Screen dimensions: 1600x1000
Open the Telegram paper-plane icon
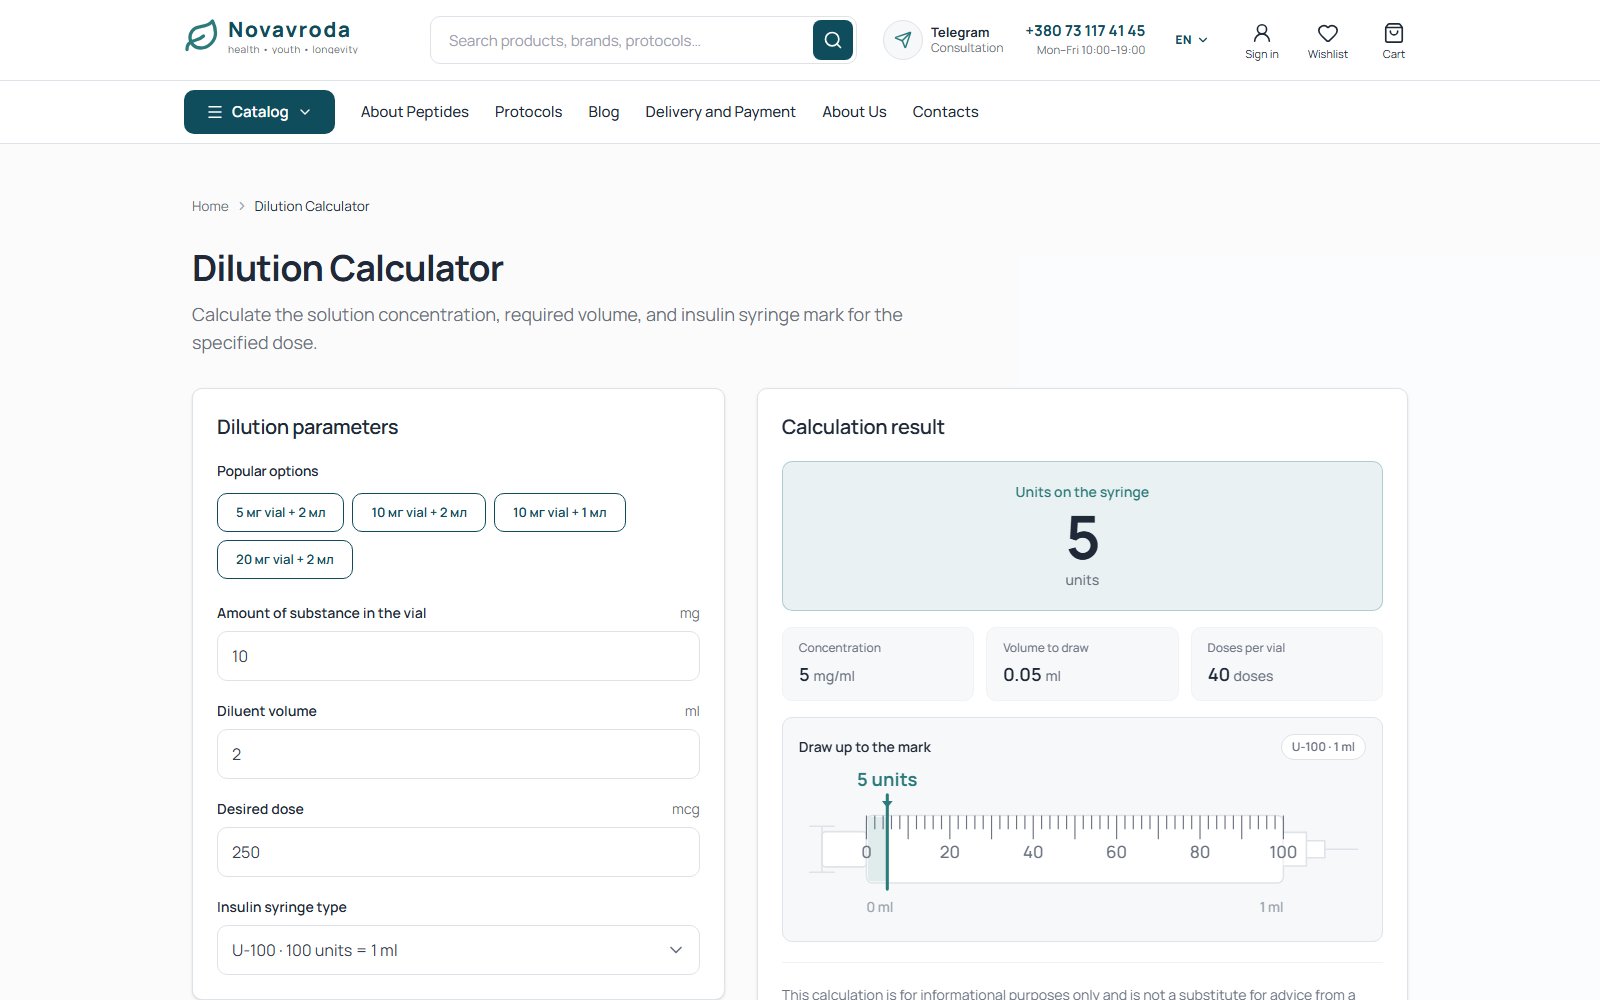click(903, 40)
